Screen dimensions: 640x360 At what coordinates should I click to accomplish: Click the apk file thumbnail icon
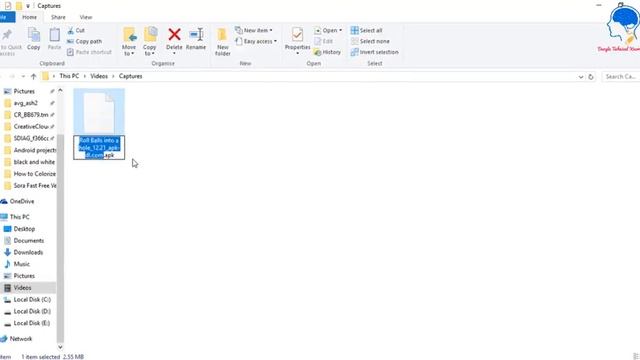click(99, 112)
